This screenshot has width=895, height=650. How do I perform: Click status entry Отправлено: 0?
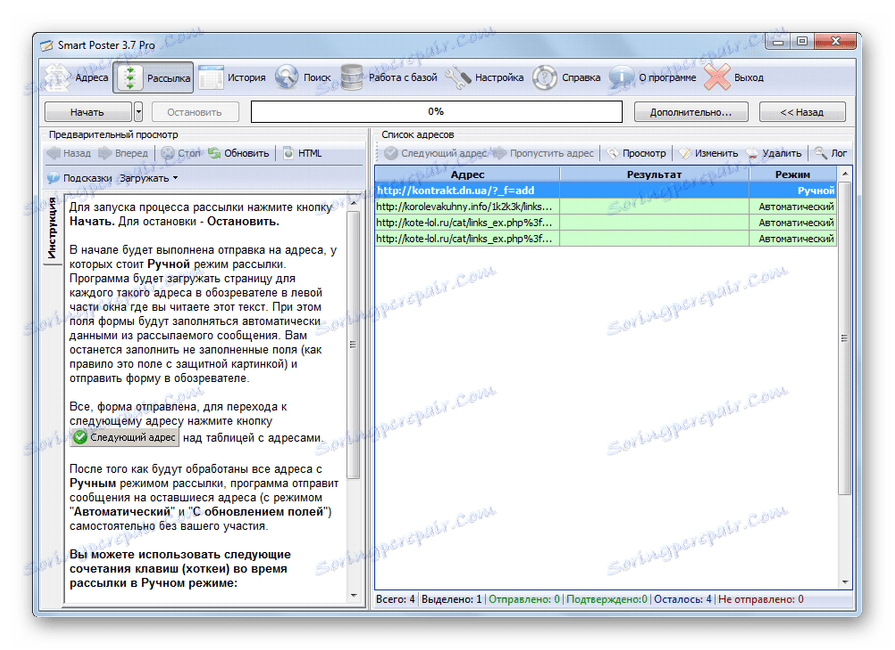pyautogui.click(x=524, y=599)
